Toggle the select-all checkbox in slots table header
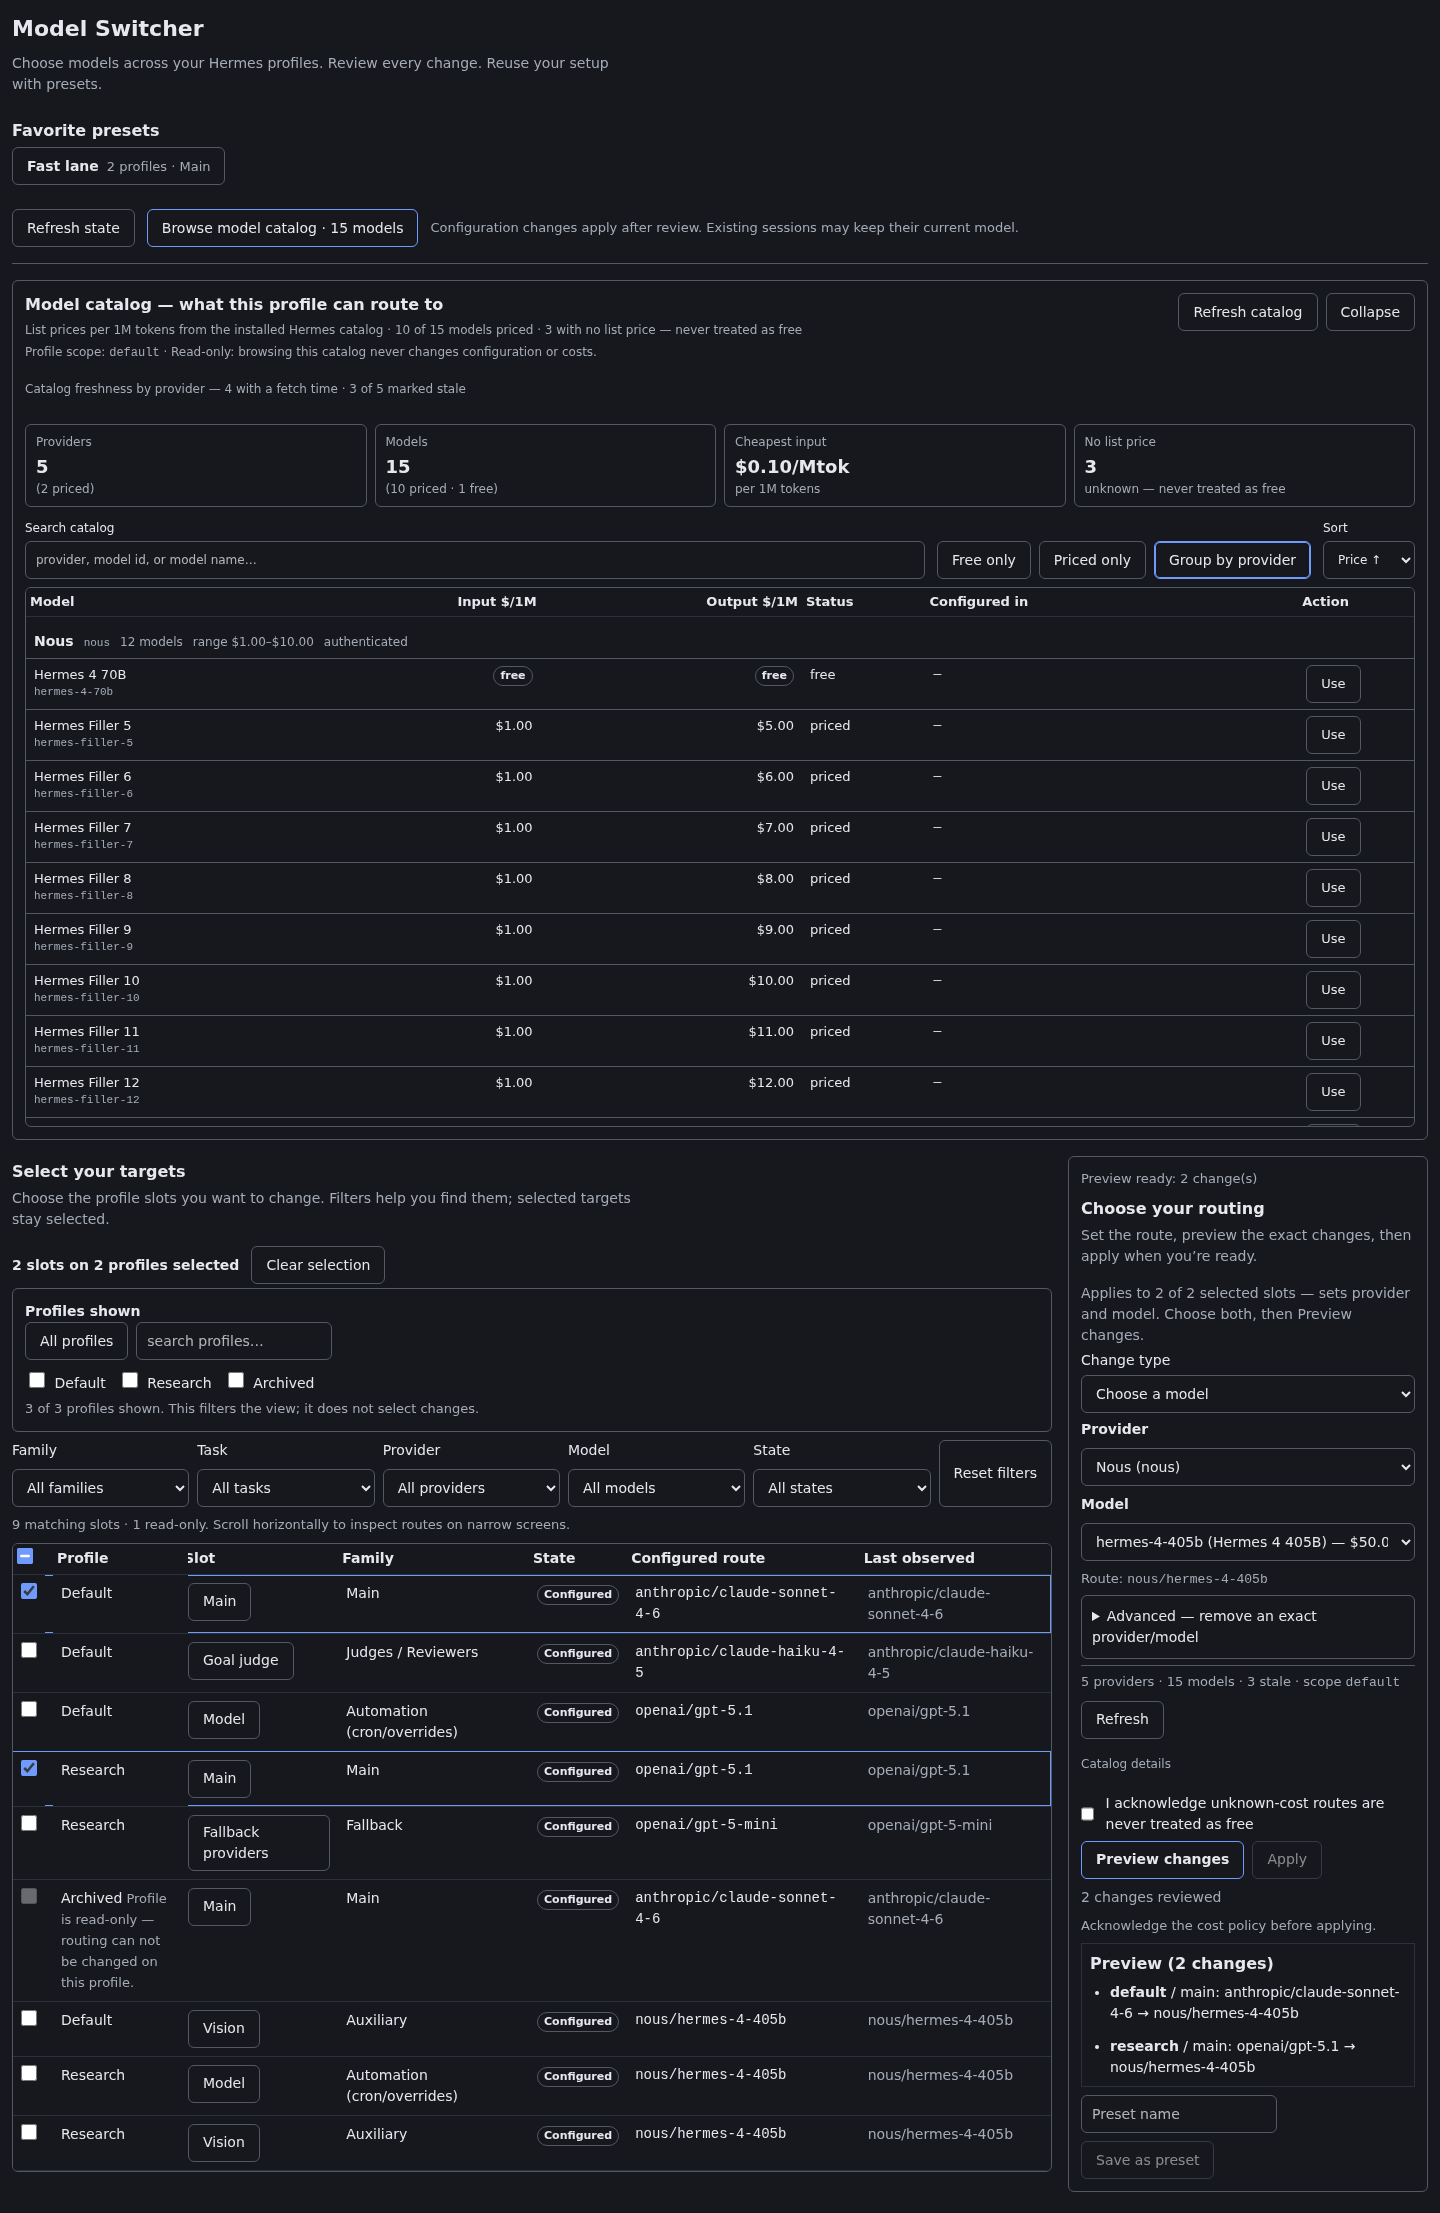The width and height of the screenshot is (1440, 2213). pos(25,1556)
